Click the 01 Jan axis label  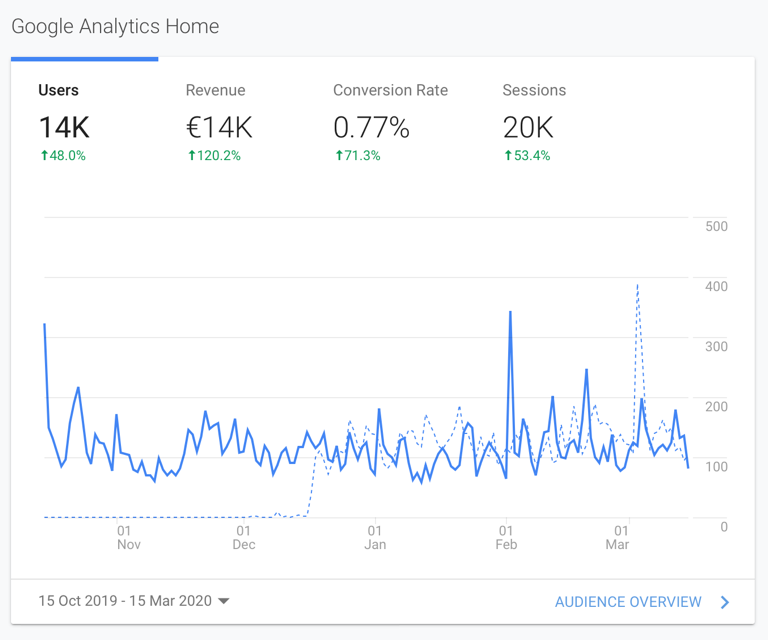click(x=375, y=538)
